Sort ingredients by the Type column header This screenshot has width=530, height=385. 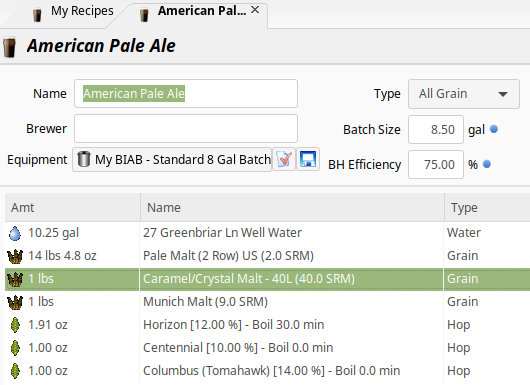pos(487,208)
